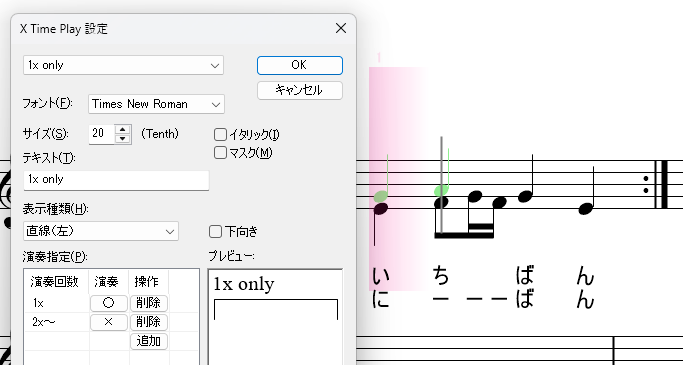The height and width of the screenshot is (365, 683).
Task: Confirm settings with OK button
Action: [x=300, y=65]
